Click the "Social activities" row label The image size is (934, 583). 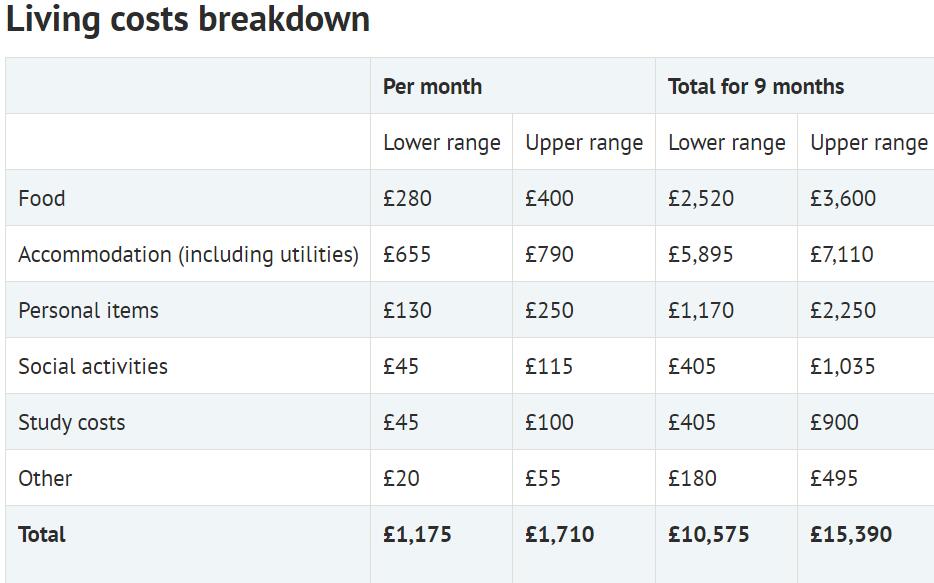click(93, 366)
